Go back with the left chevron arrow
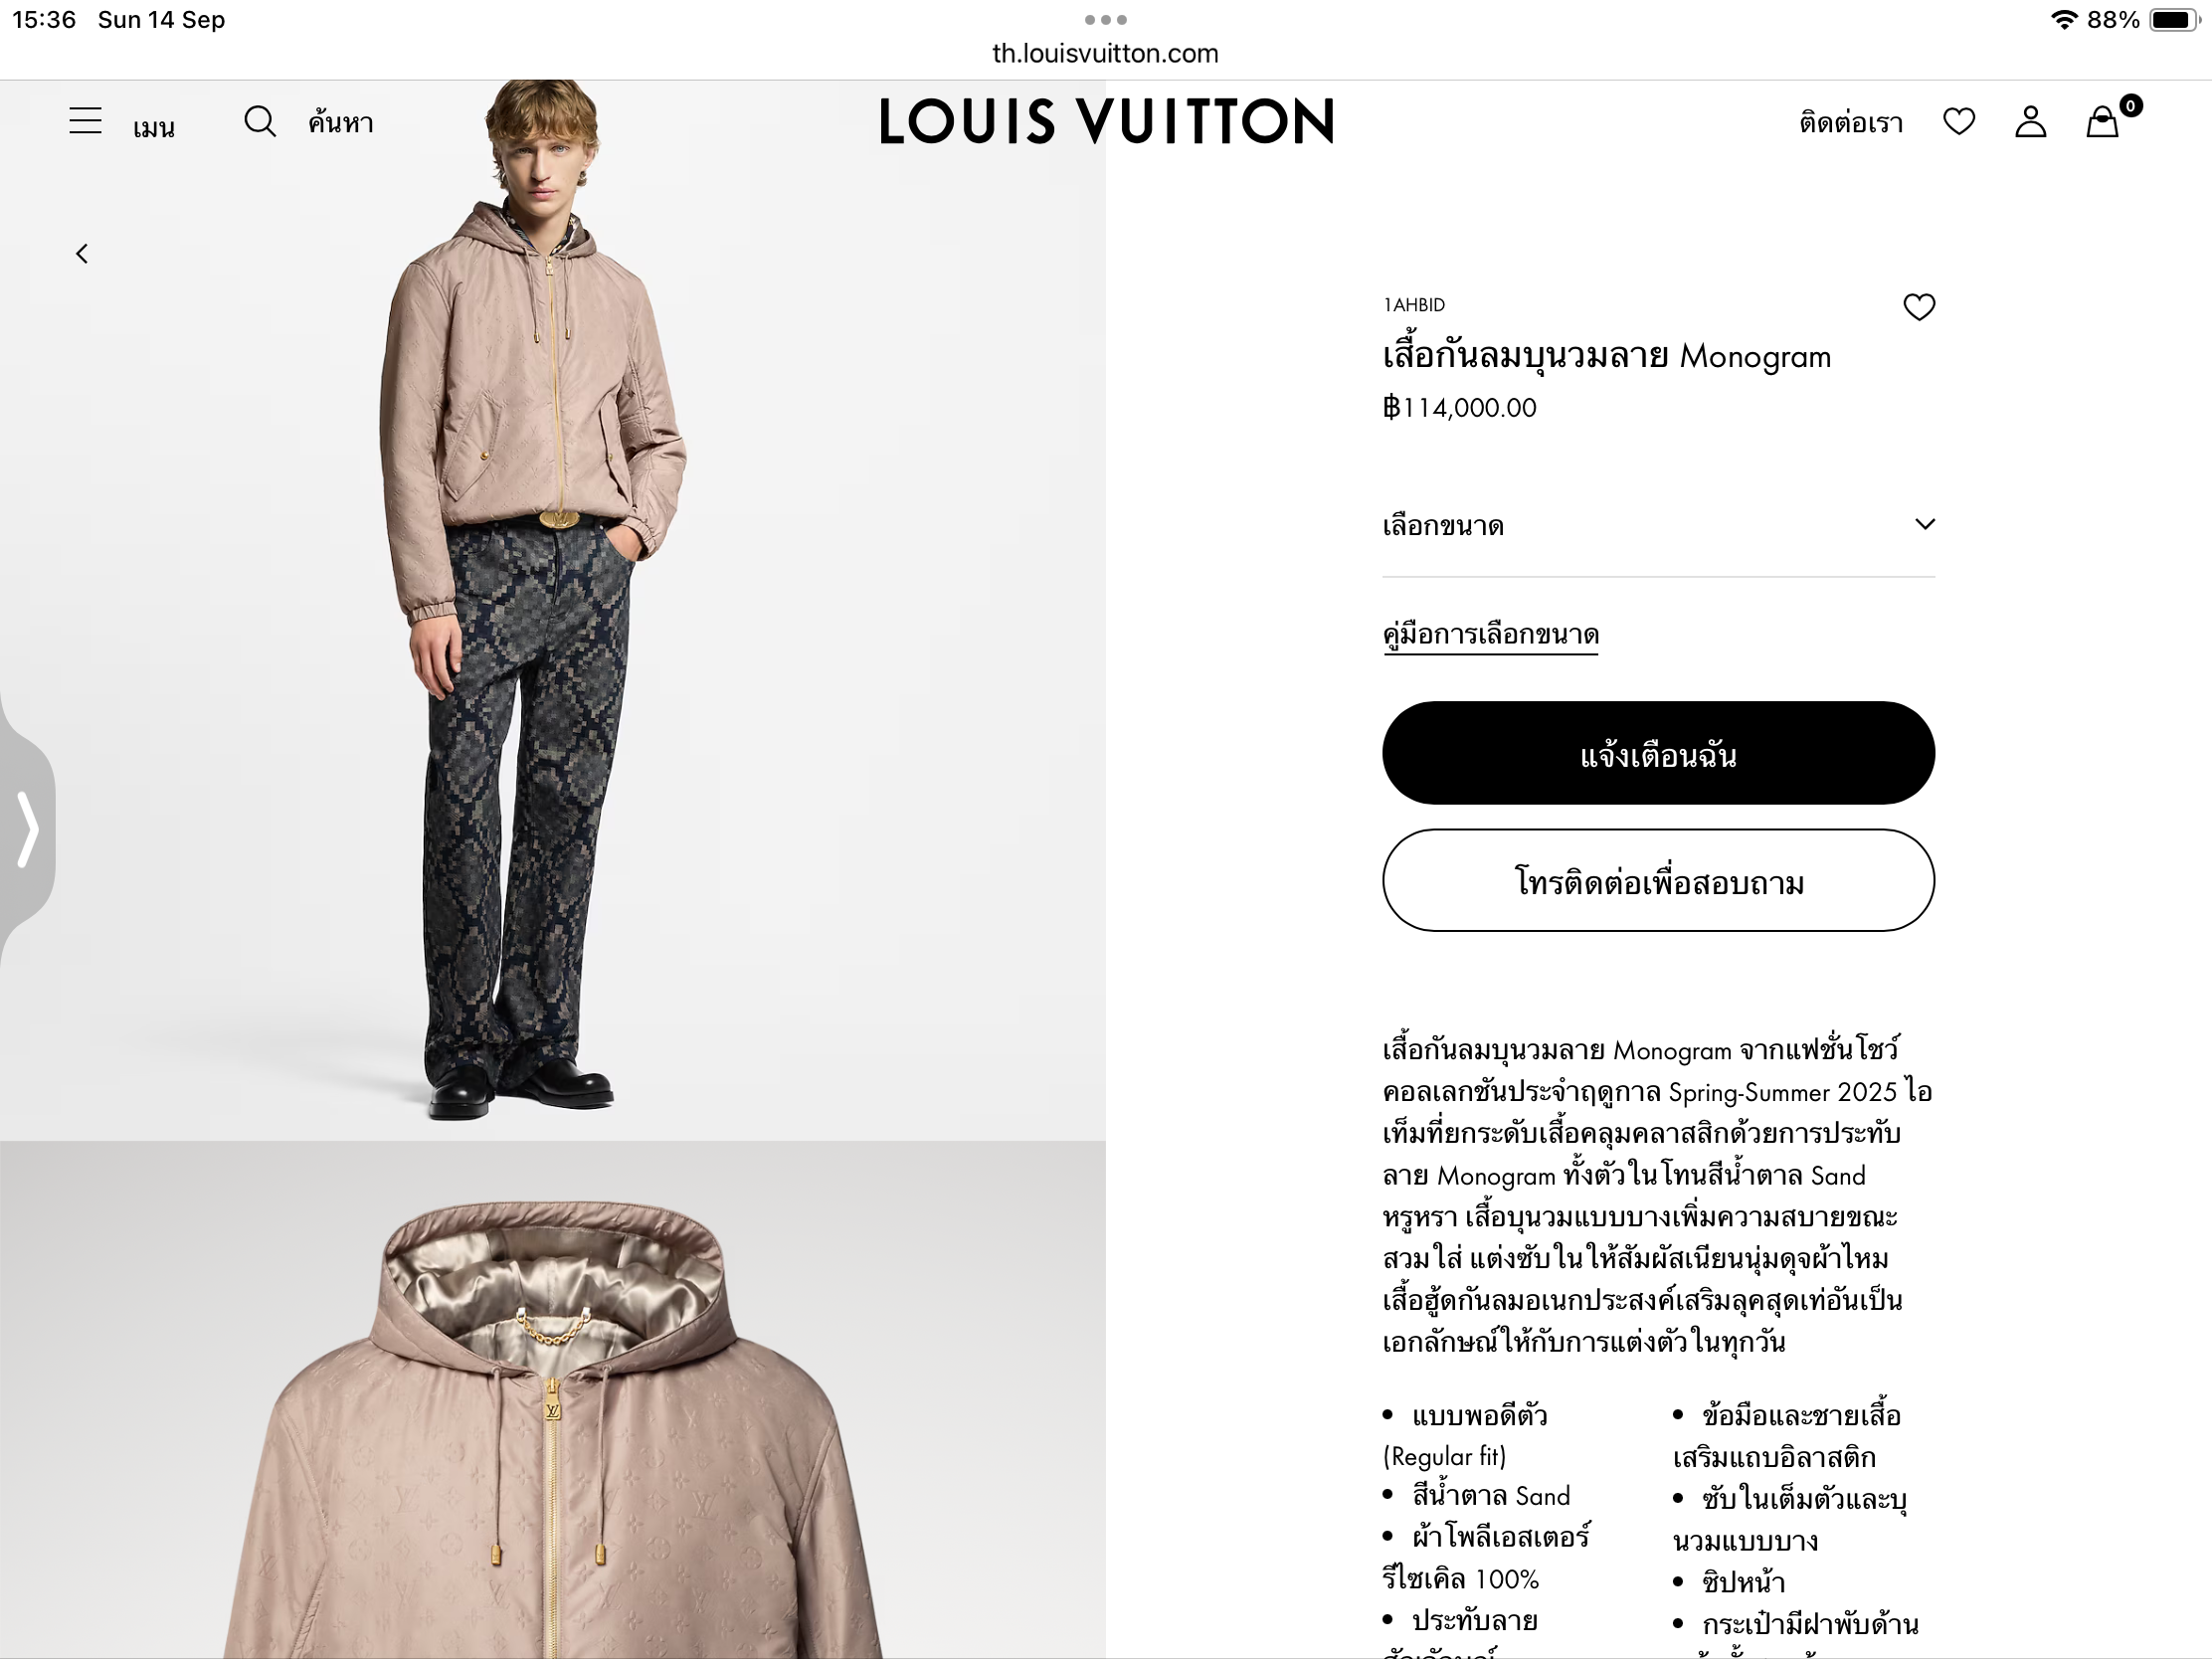Image resolution: width=2212 pixels, height=1659 pixels. coord(82,254)
